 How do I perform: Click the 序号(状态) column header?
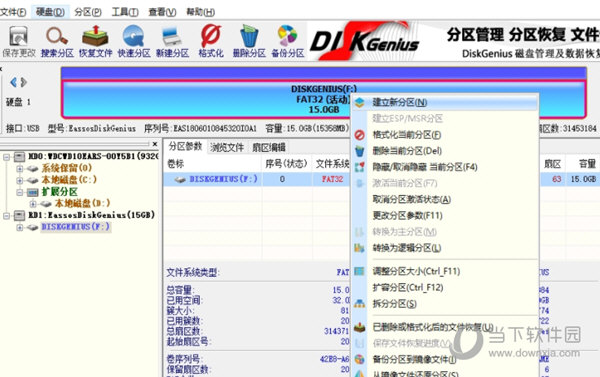click(x=286, y=164)
